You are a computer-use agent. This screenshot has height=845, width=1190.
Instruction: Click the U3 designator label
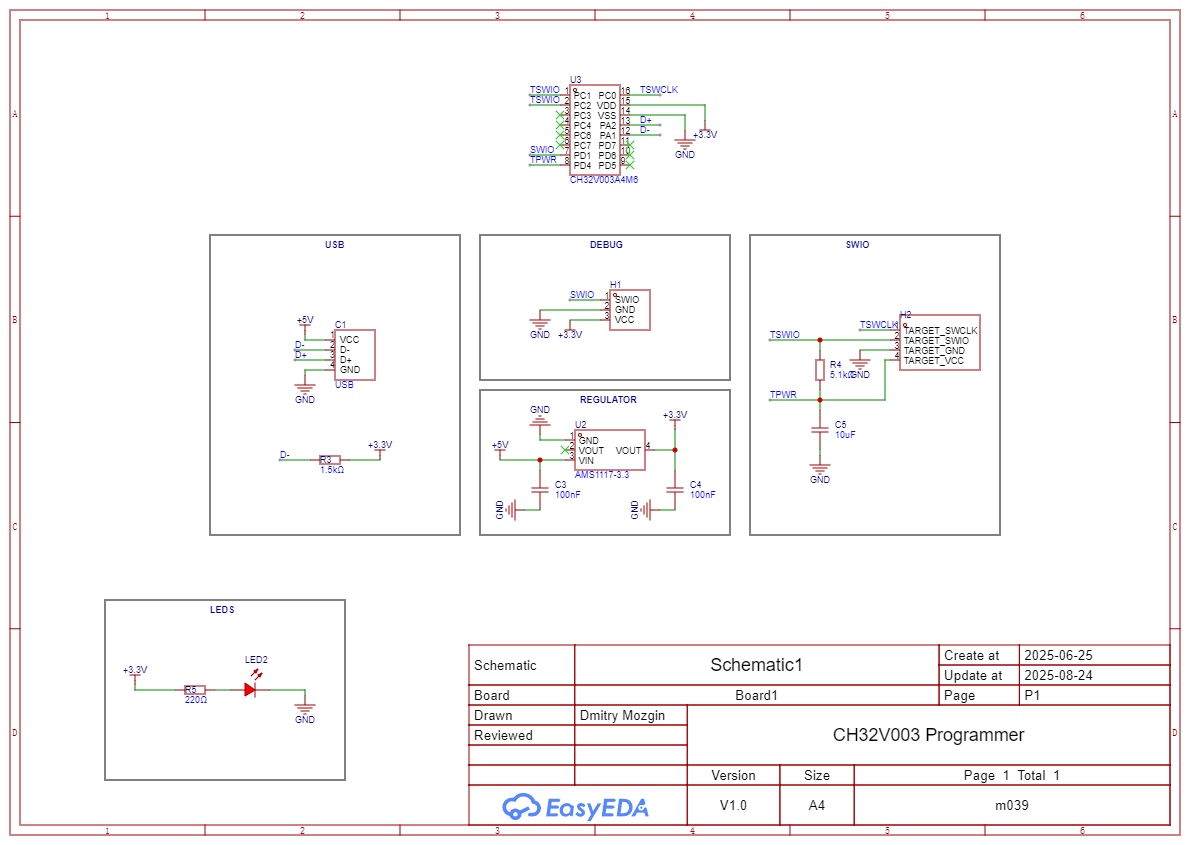tap(575, 80)
